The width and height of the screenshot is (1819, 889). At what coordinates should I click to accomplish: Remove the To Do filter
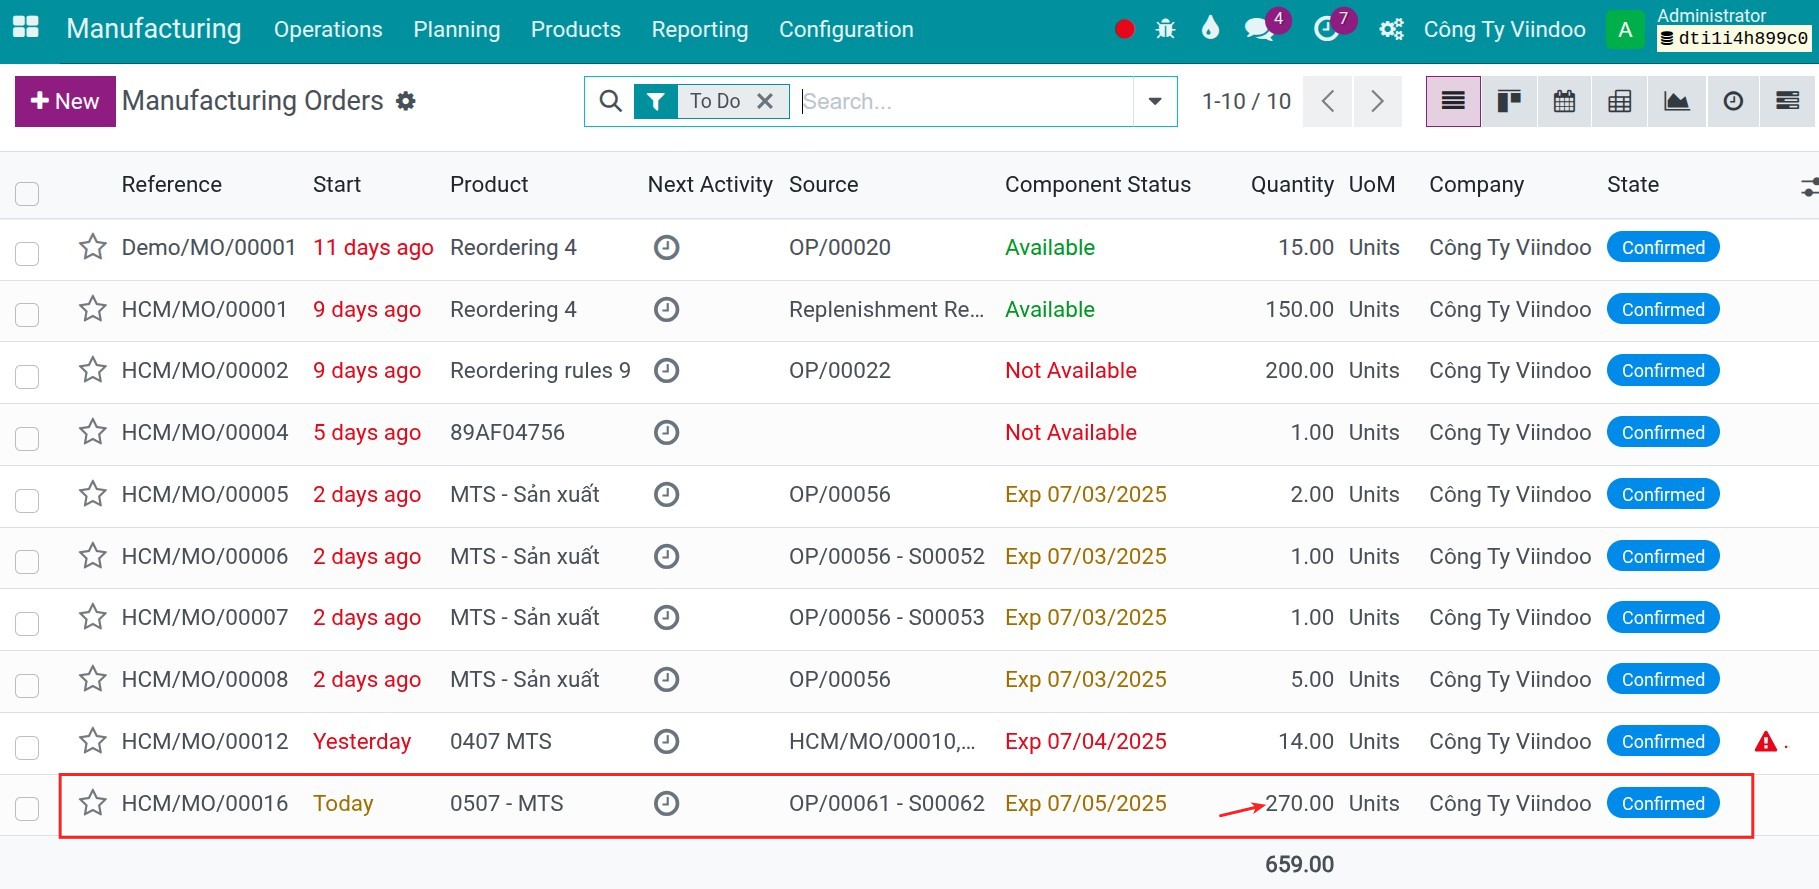(765, 101)
